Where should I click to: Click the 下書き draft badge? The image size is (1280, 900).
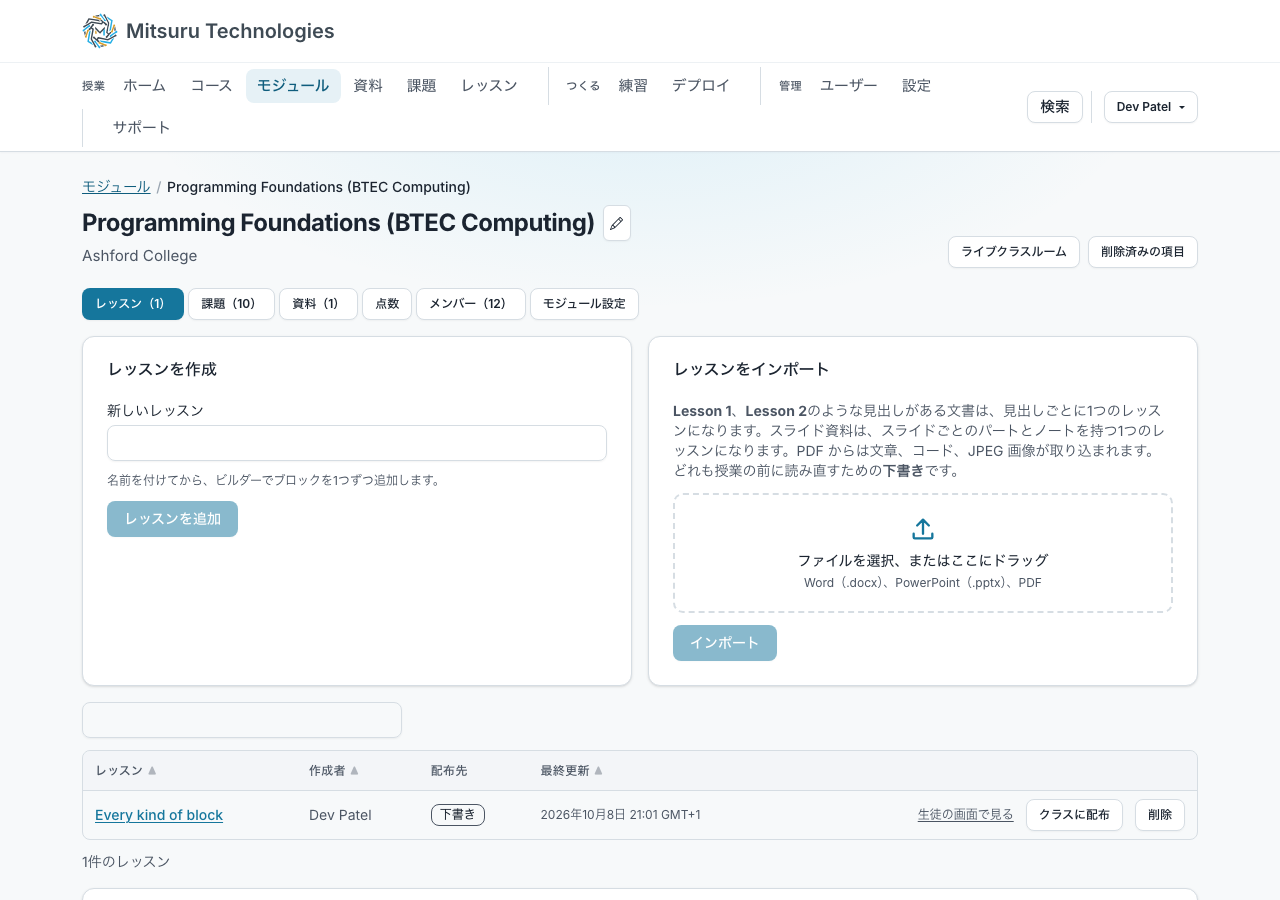point(458,815)
